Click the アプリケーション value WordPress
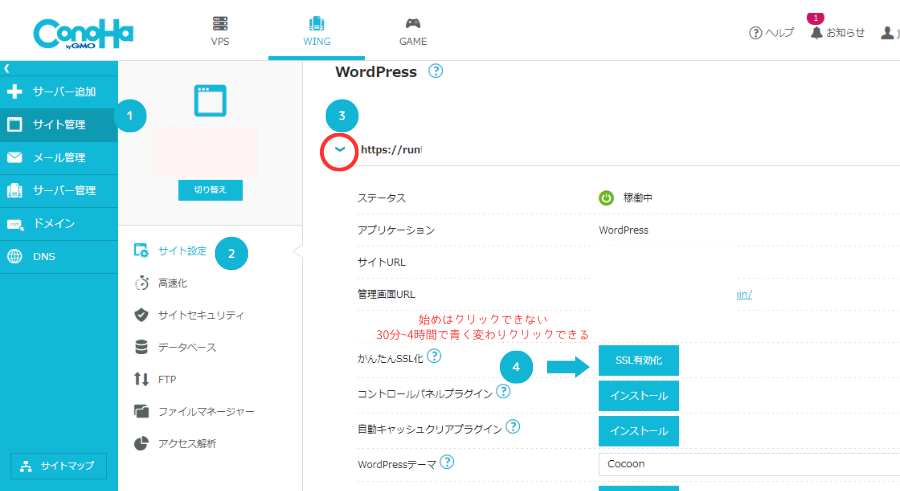 point(623,230)
